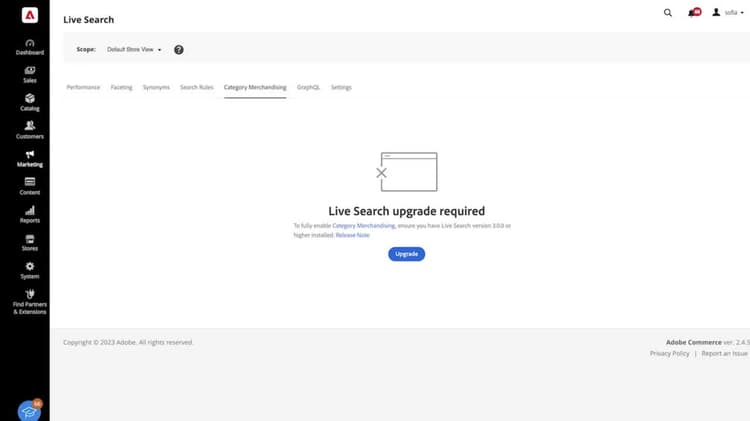
Task: Open the System sidebar menu
Action: 30,270
